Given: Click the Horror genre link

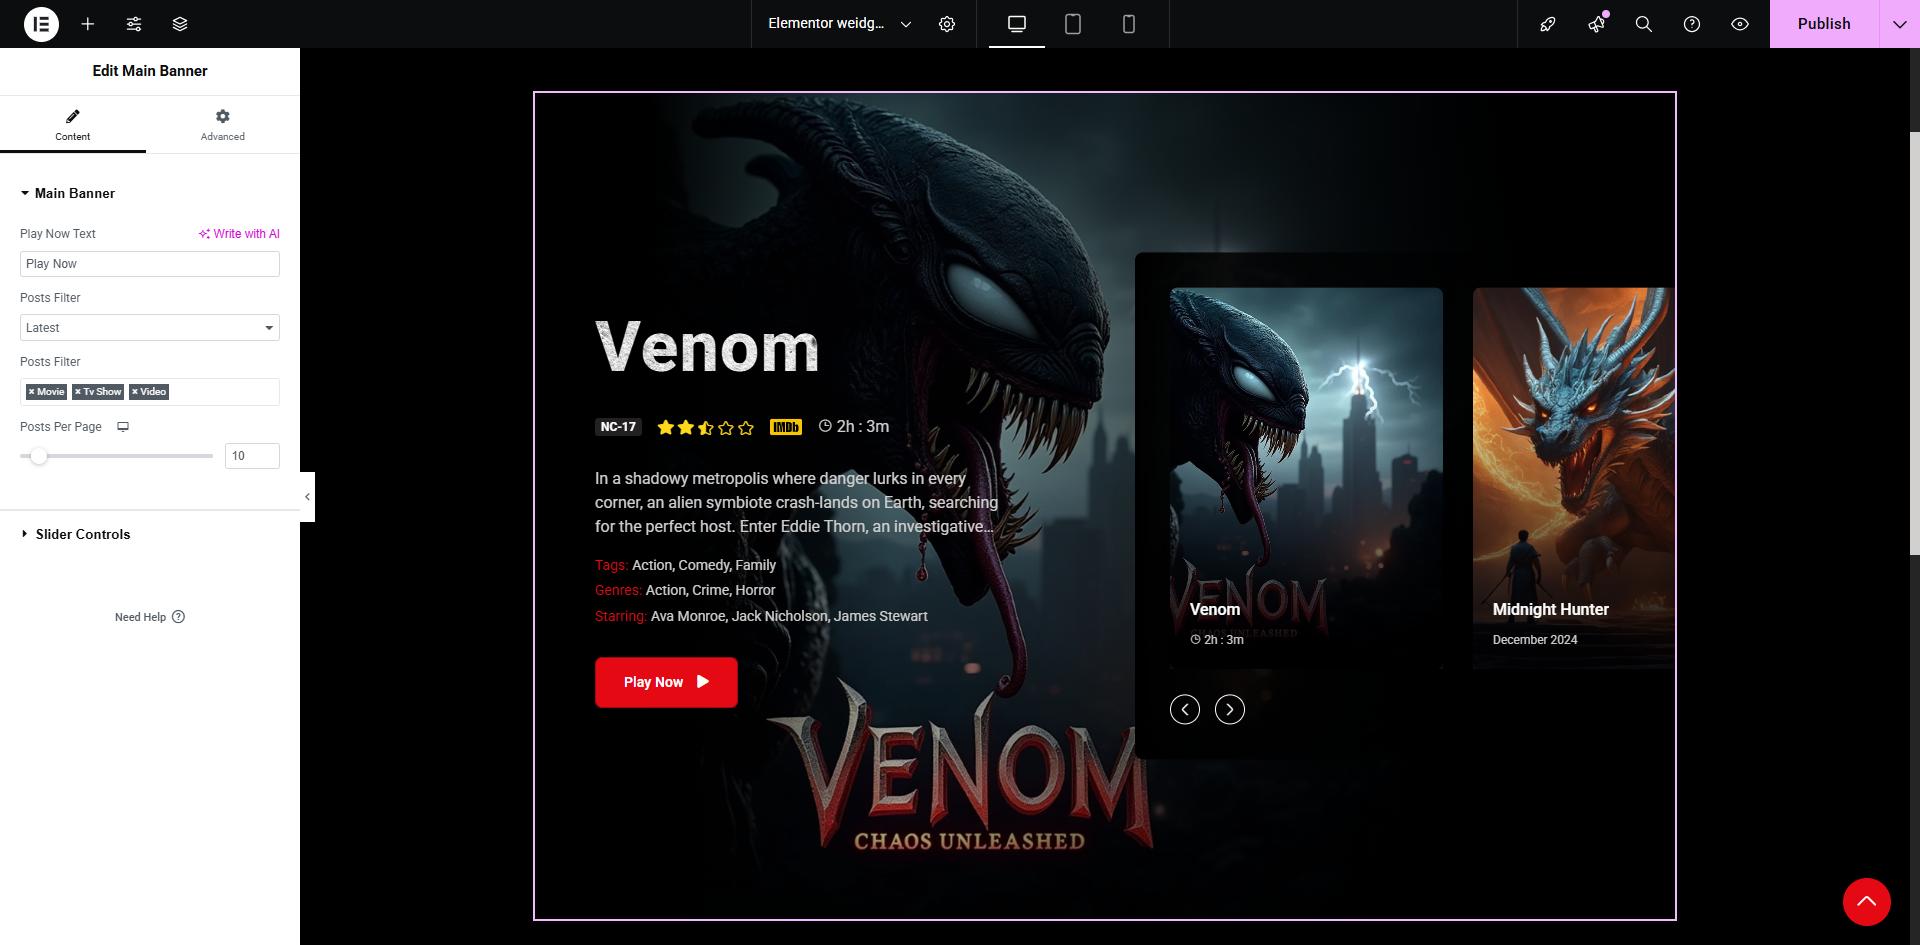Looking at the screenshot, I should [x=755, y=590].
